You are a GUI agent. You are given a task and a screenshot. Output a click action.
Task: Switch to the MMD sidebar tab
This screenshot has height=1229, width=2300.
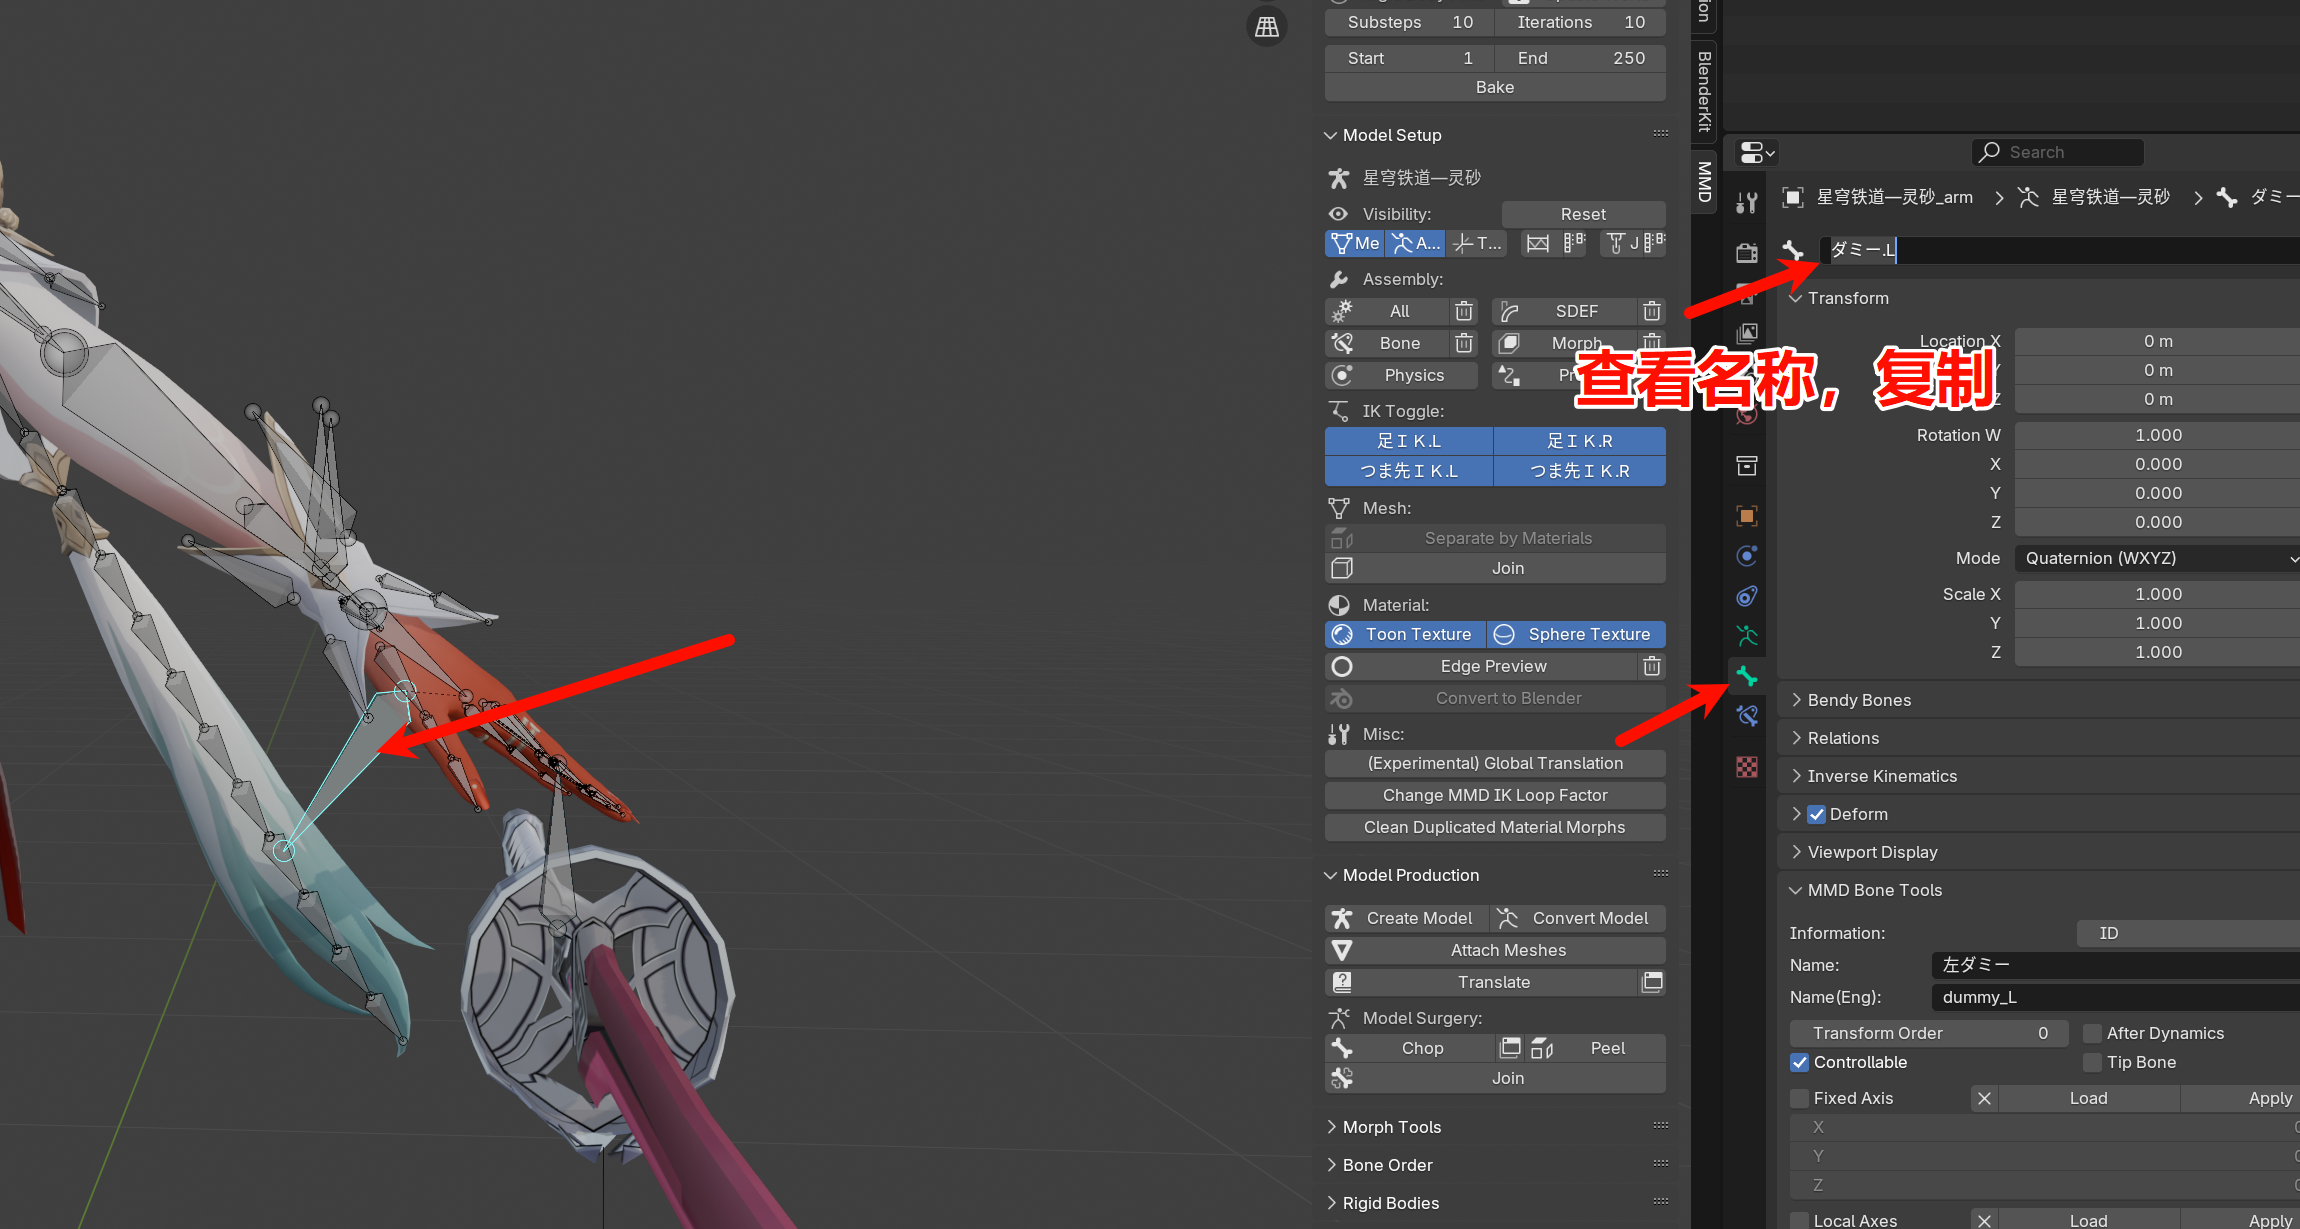1705,181
